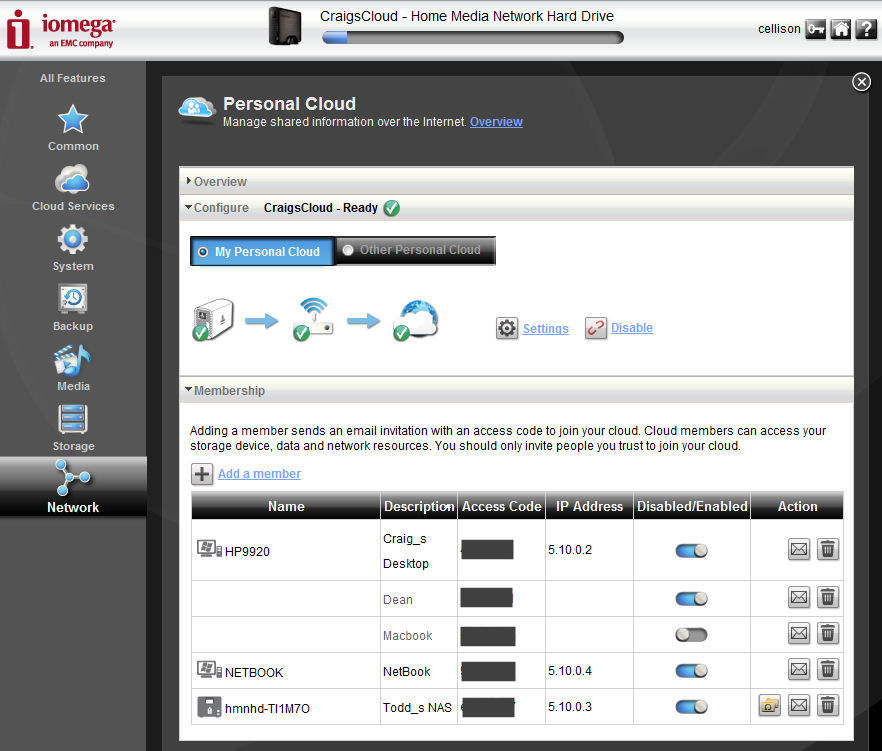Sort by the Disabled/Enabled column header
The image size is (882, 751).
[692, 506]
